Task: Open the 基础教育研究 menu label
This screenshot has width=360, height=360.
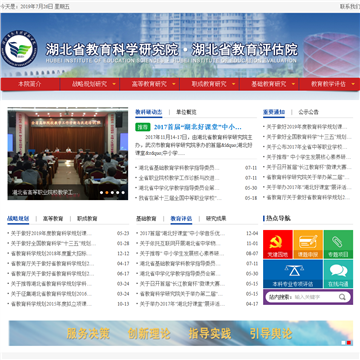Action: point(269,84)
